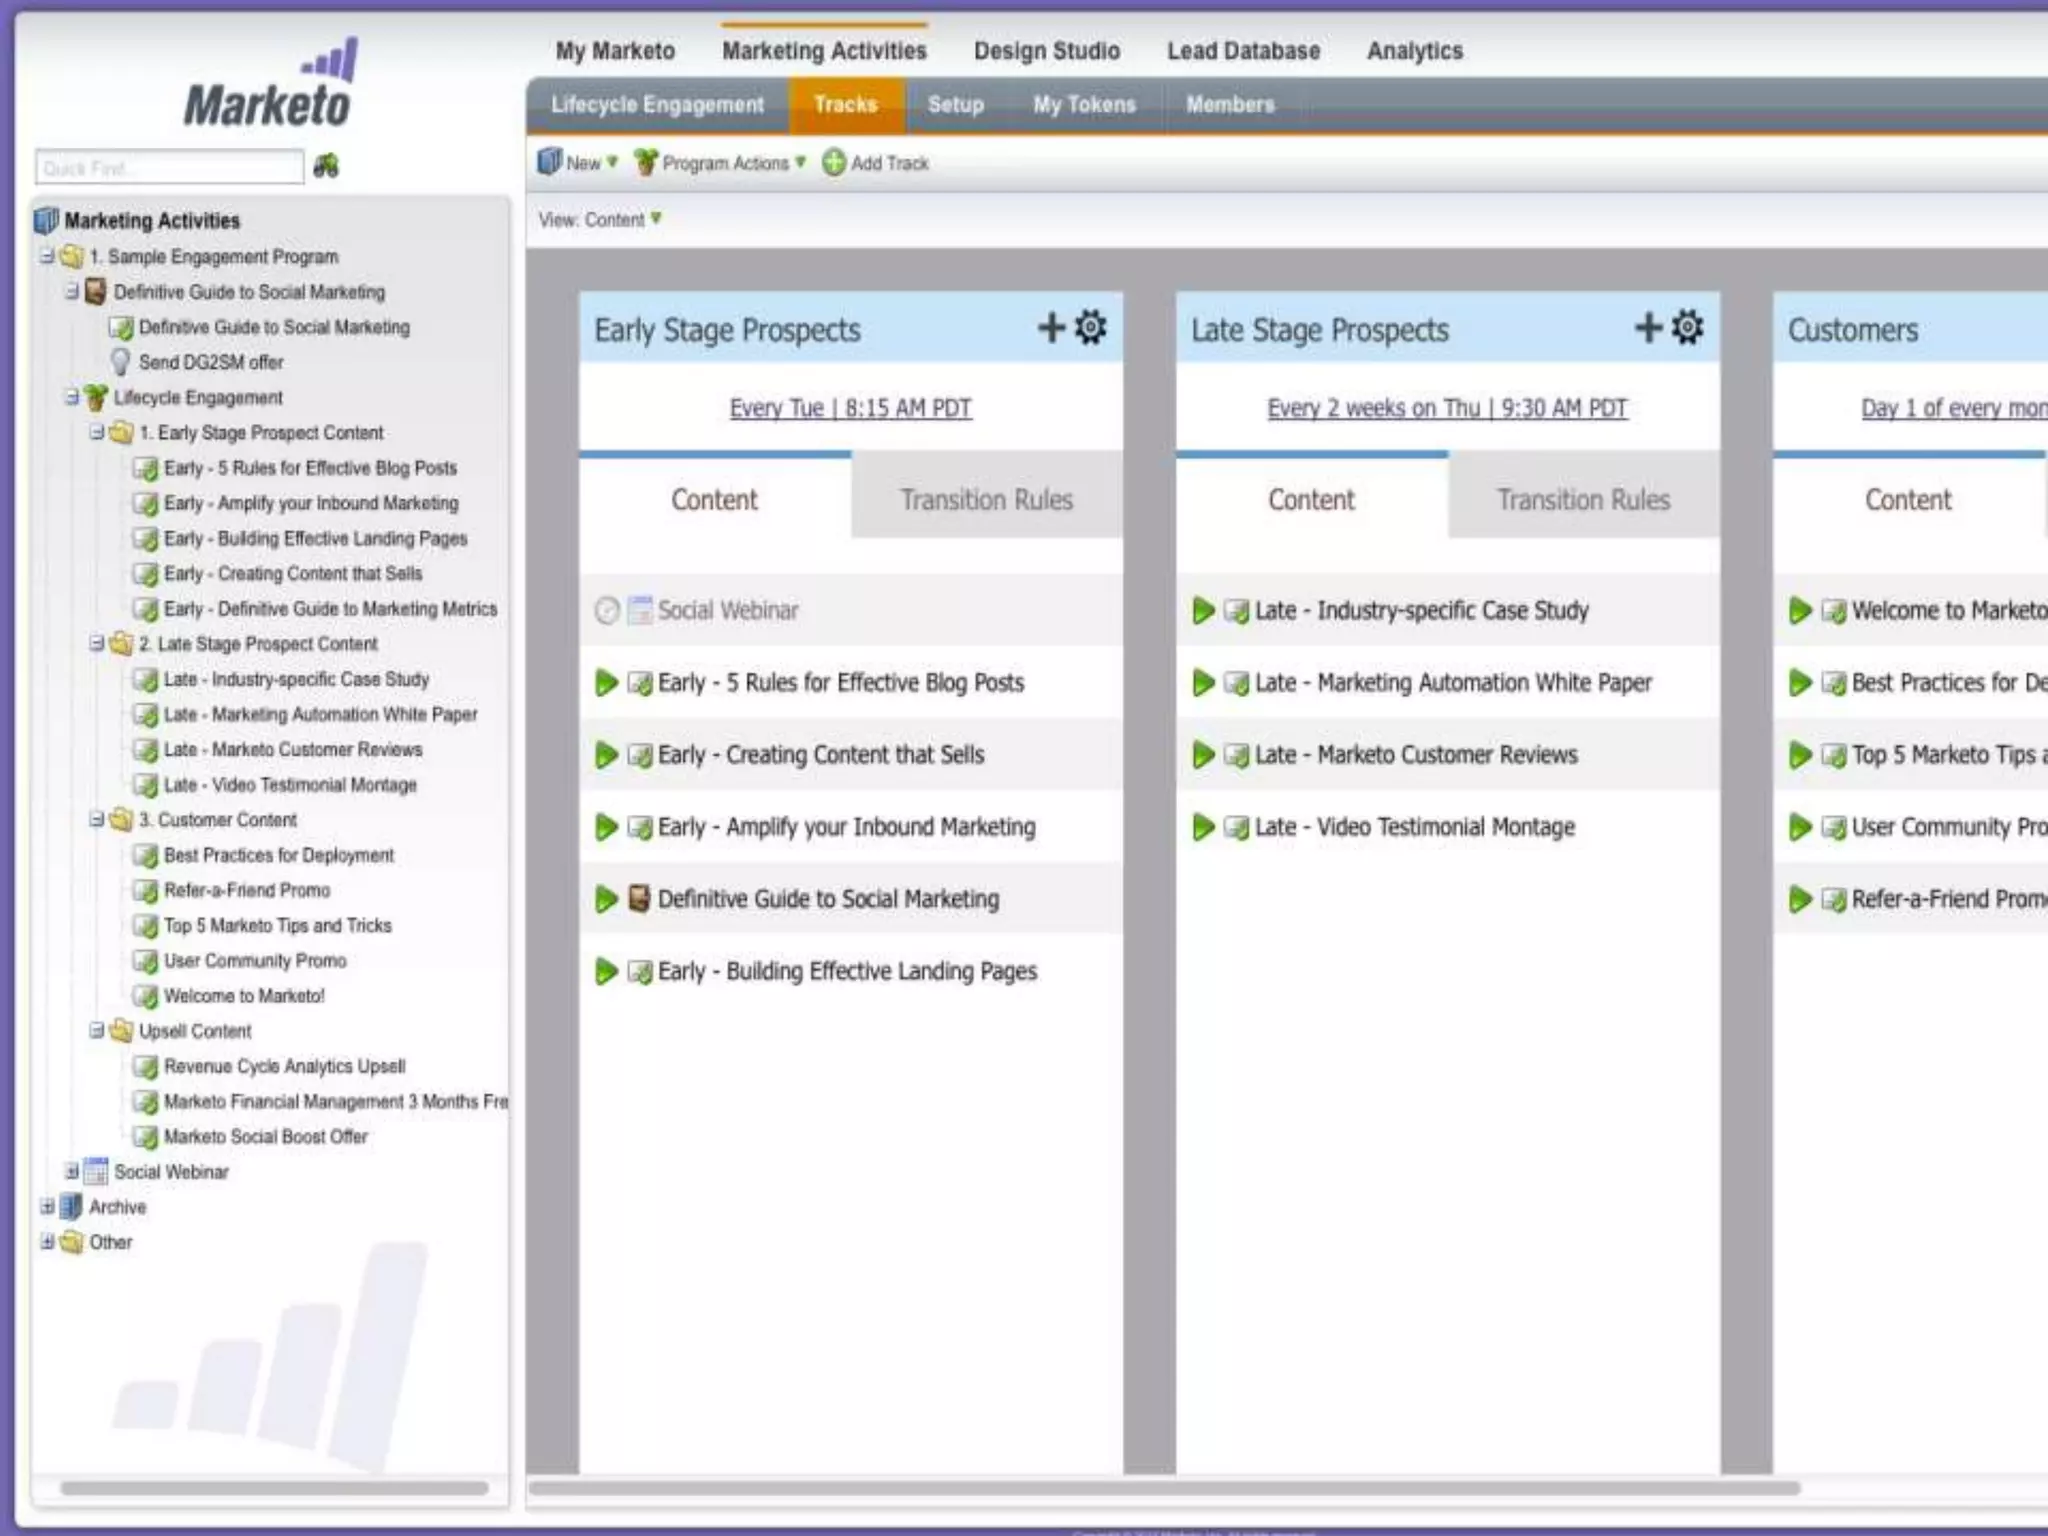Open gear settings on Early Stage Prospects

point(1091,328)
